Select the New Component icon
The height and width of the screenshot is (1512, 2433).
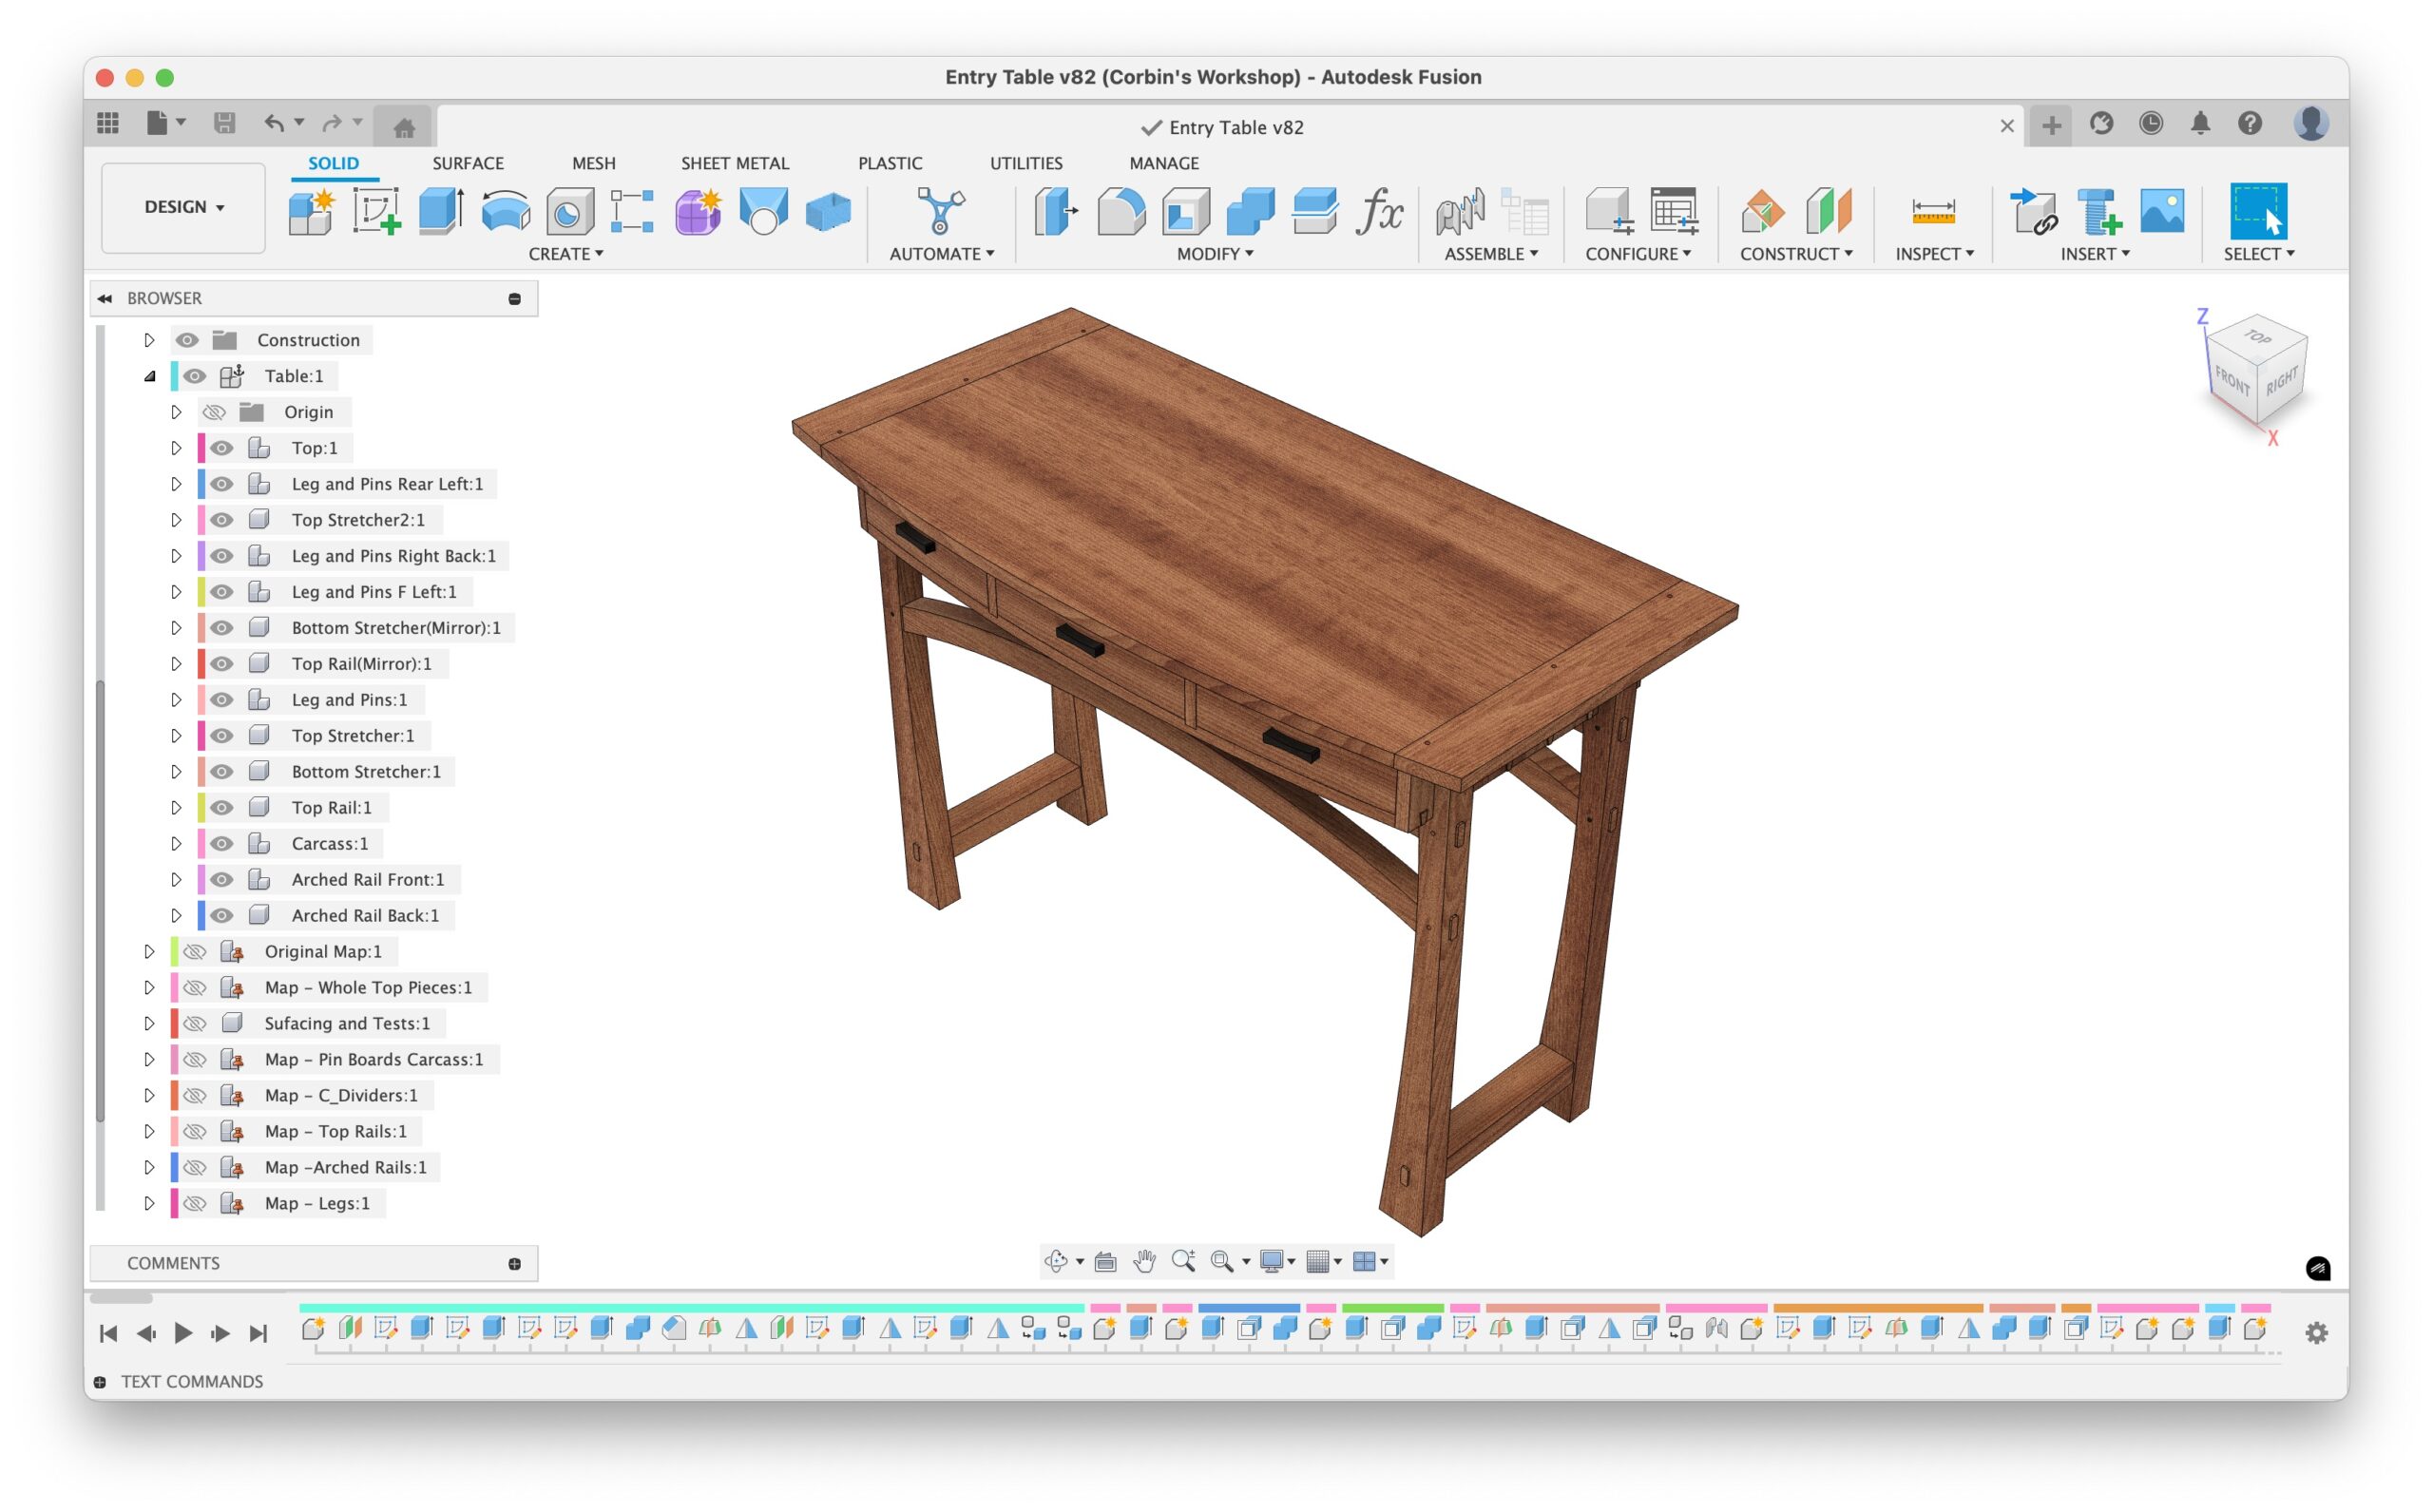(311, 212)
